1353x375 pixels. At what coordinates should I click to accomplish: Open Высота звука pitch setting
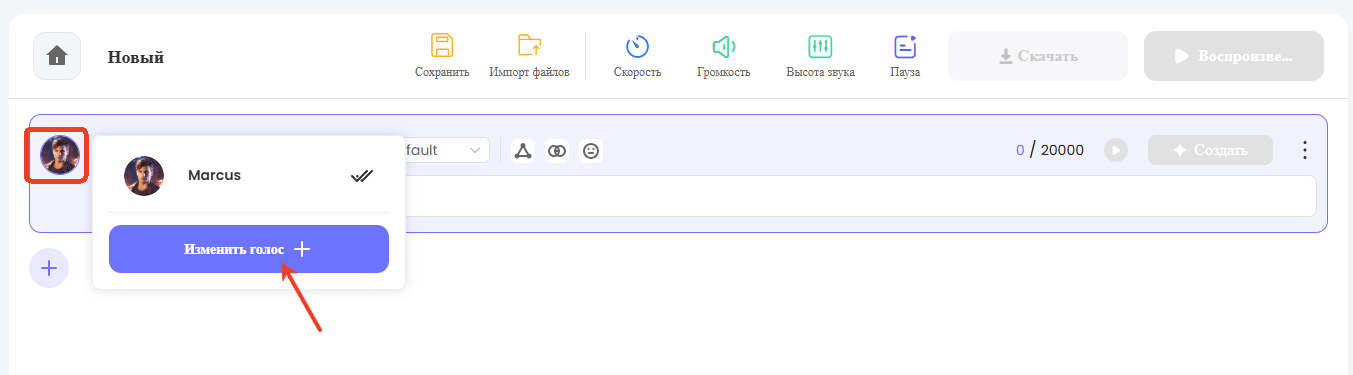point(820,56)
